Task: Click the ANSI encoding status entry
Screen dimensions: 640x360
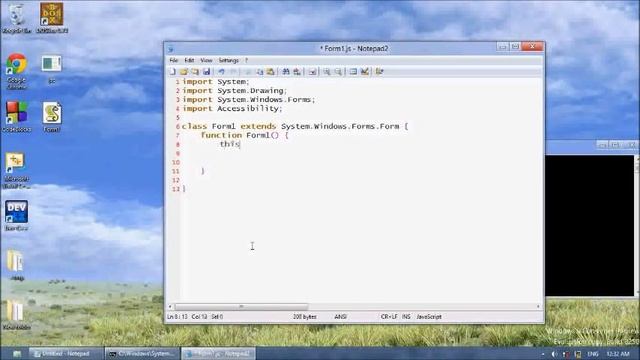Action: click(340, 317)
